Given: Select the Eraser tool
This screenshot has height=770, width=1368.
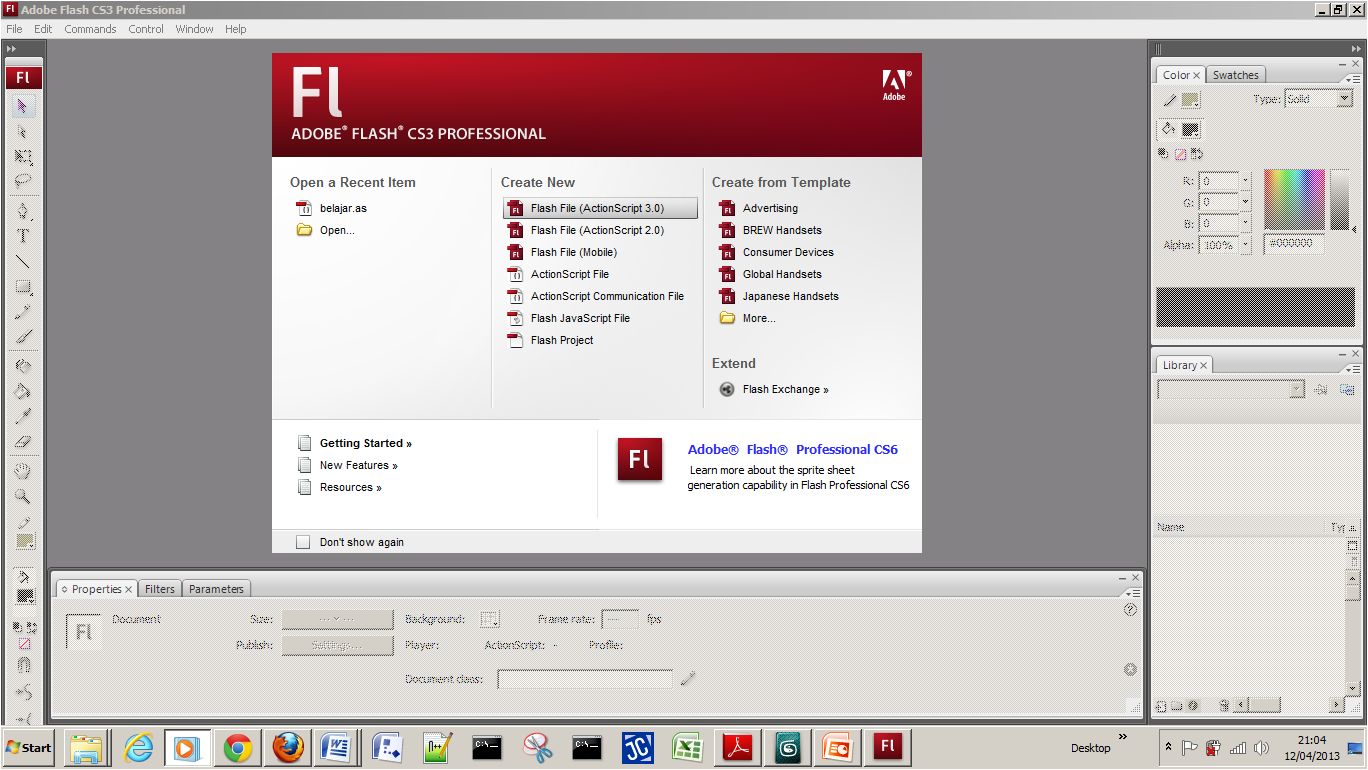Looking at the screenshot, I should pos(23,441).
